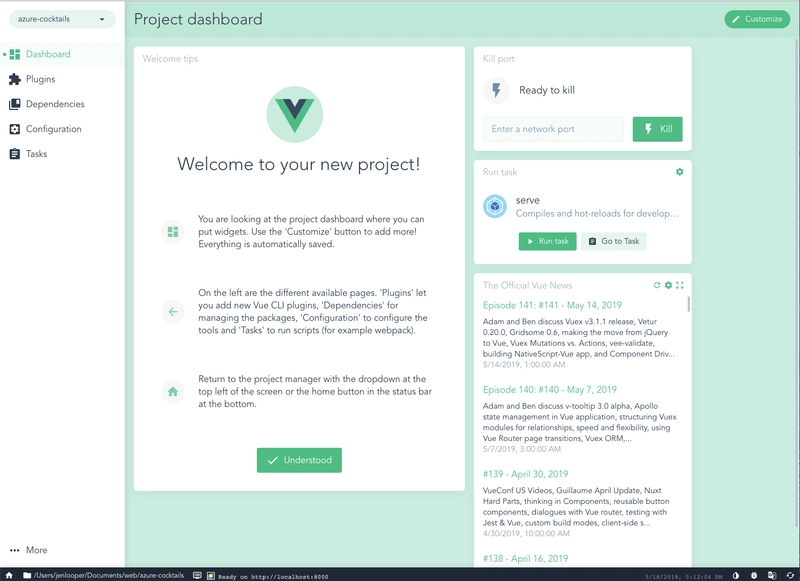Viewport: 800px width, 581px height.
Task: Click the left-arrow tip icon
Action: point(173,312)
